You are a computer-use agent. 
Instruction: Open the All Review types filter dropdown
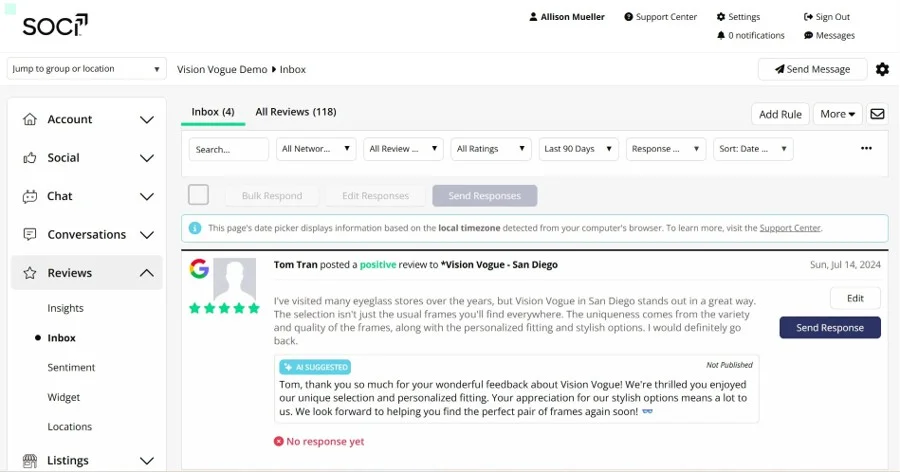tap(404, 149)
